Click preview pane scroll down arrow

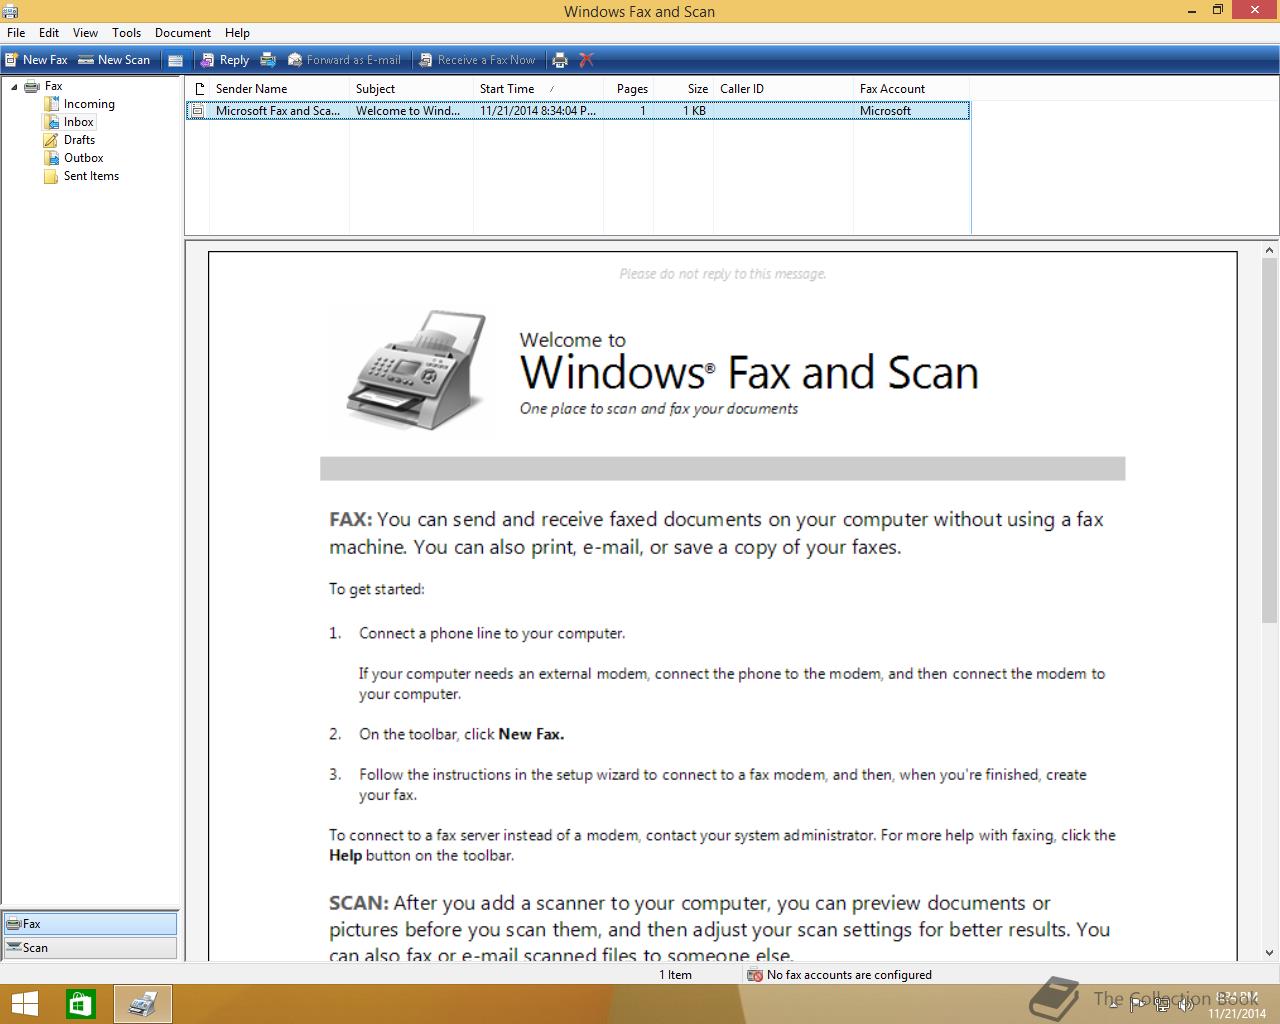1270,953
